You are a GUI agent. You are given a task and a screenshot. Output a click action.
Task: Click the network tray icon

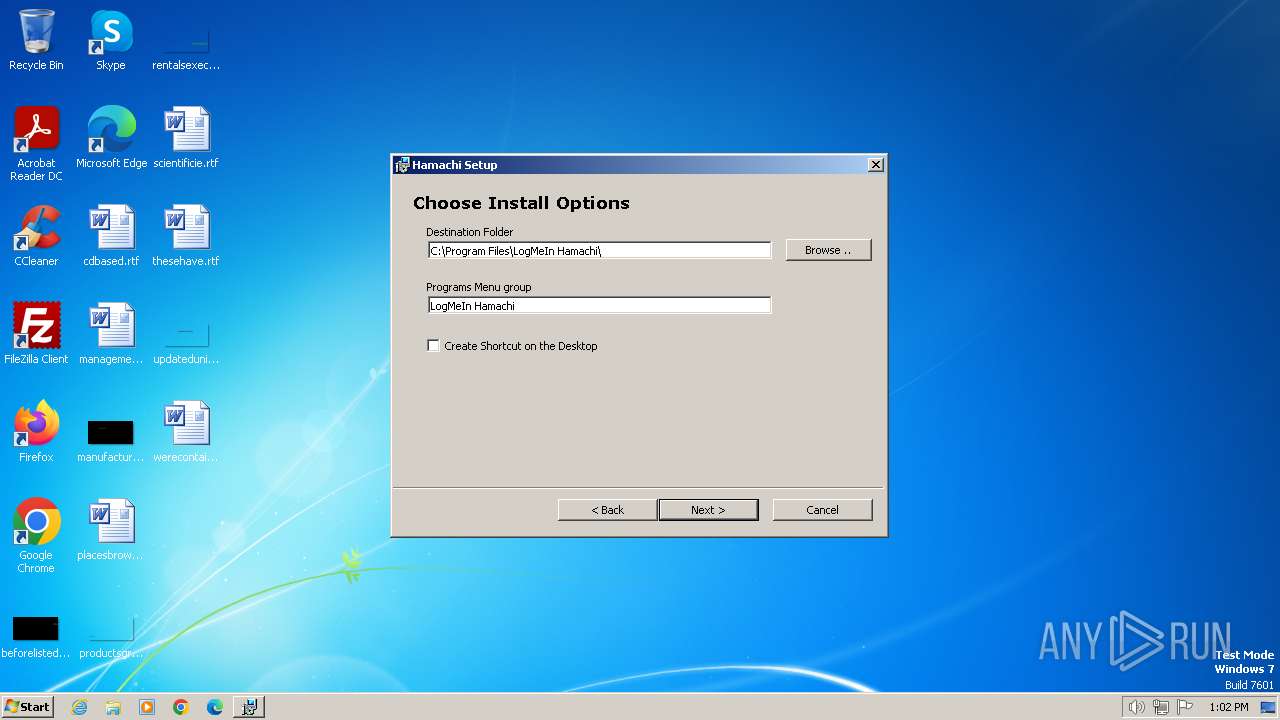1161,707
